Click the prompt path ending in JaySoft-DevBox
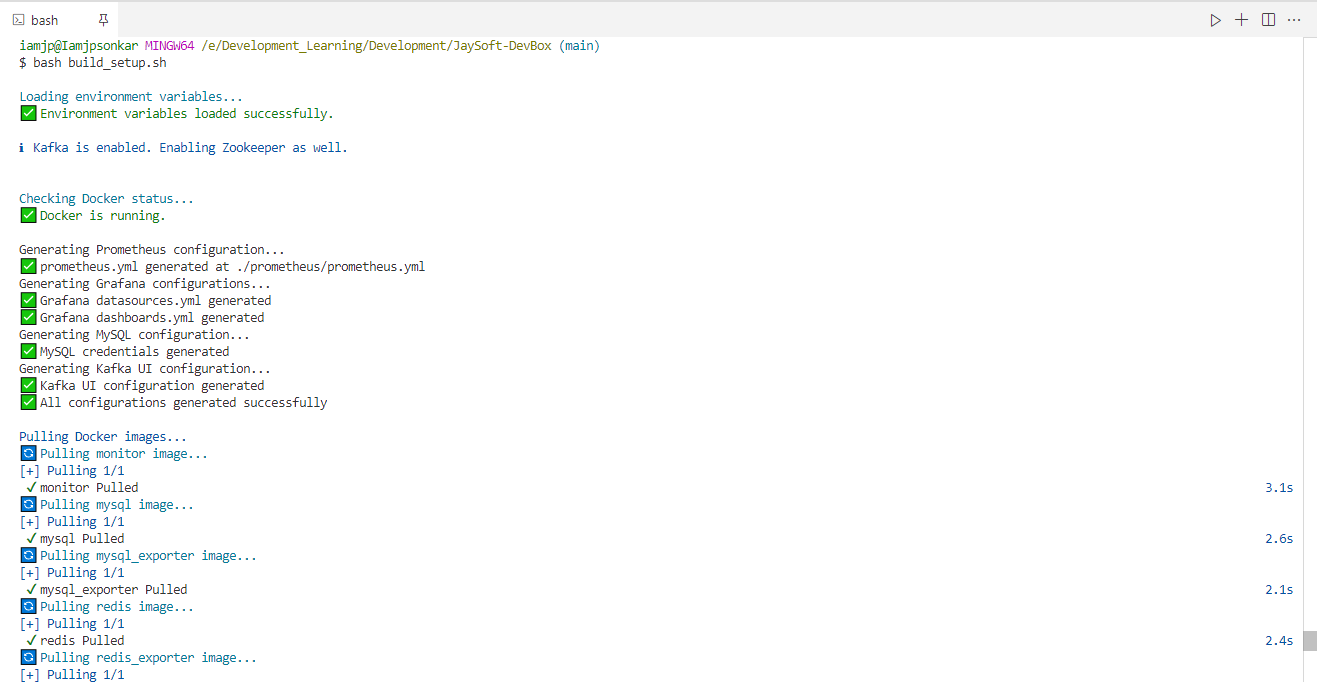This screenshot has width=1317, height=682. pyautogui.click(x=376, y=46)
